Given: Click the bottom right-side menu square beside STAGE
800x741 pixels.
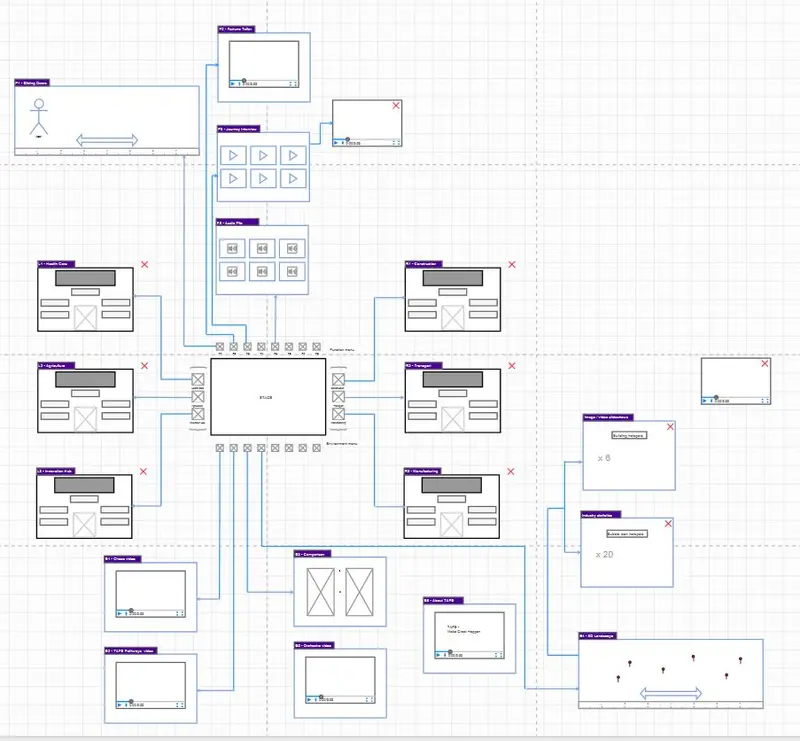Looking at the screenshot, I should 338,414.
